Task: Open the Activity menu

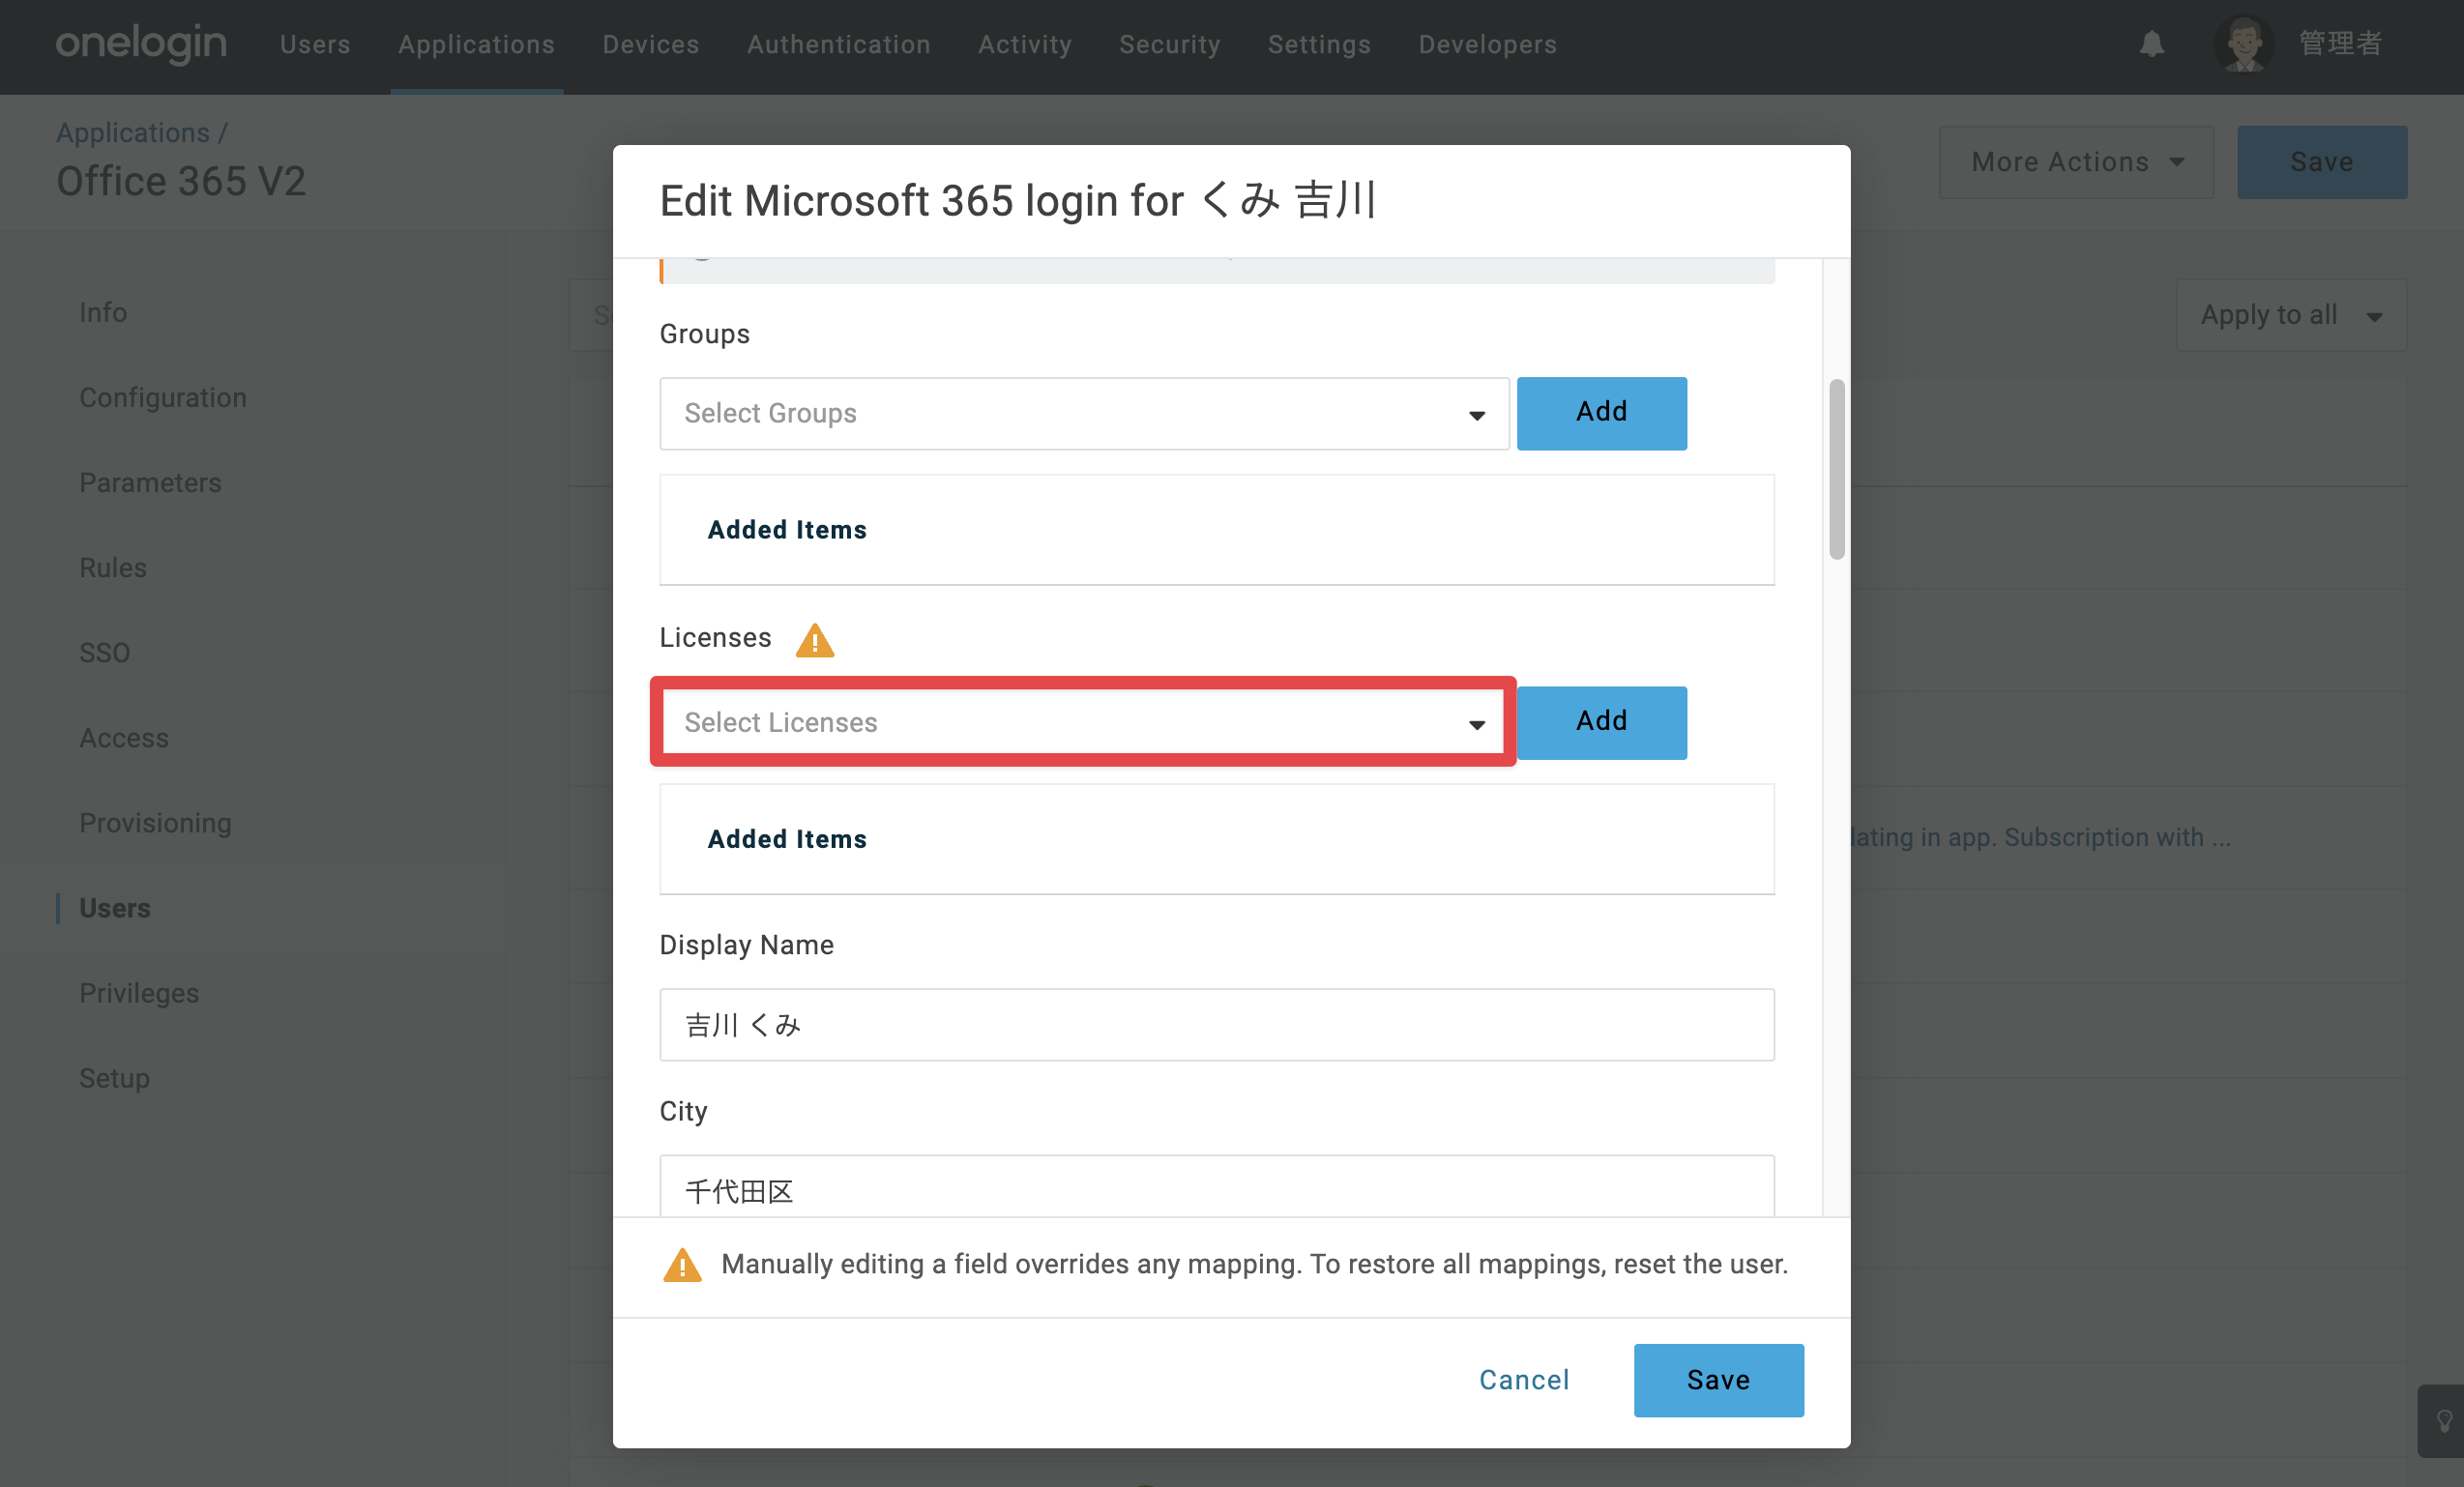Action: 1025,44
